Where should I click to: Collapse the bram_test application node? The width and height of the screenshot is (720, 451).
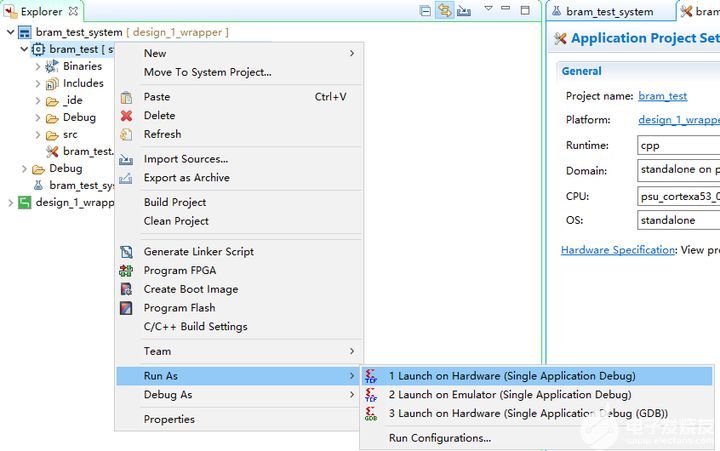click(x=24, y=49)
